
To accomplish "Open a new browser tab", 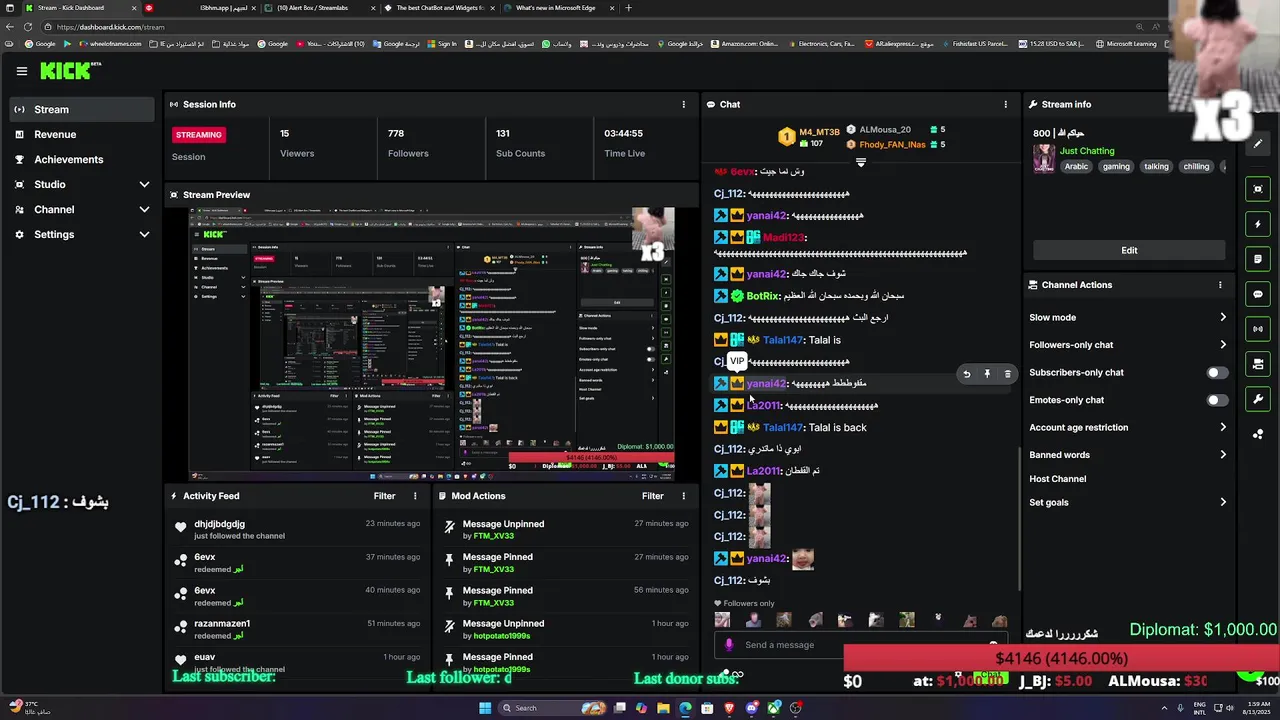I will pos(628,8).
